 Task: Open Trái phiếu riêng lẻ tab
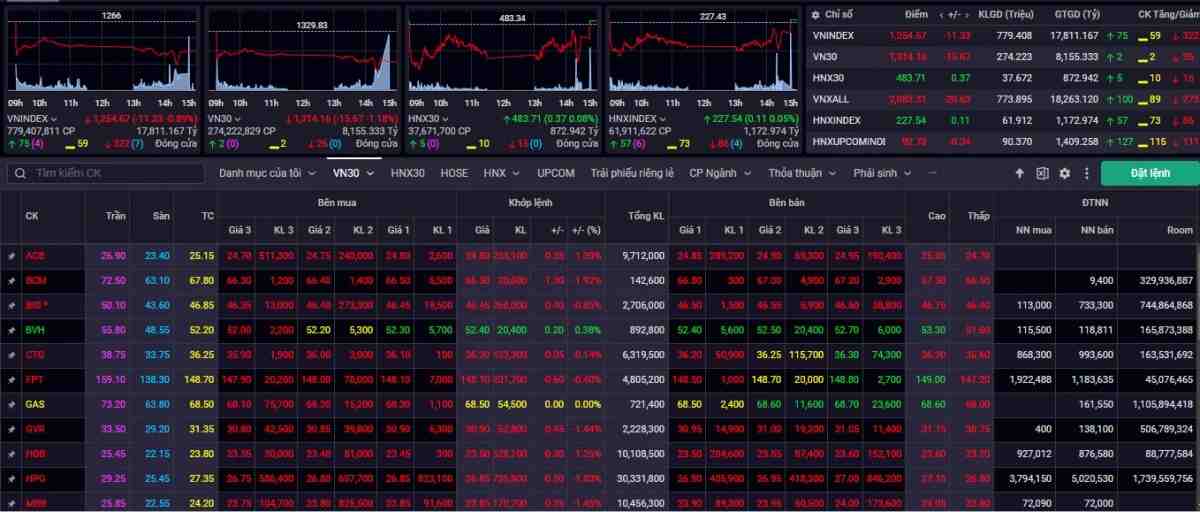(x=632, y=173)
